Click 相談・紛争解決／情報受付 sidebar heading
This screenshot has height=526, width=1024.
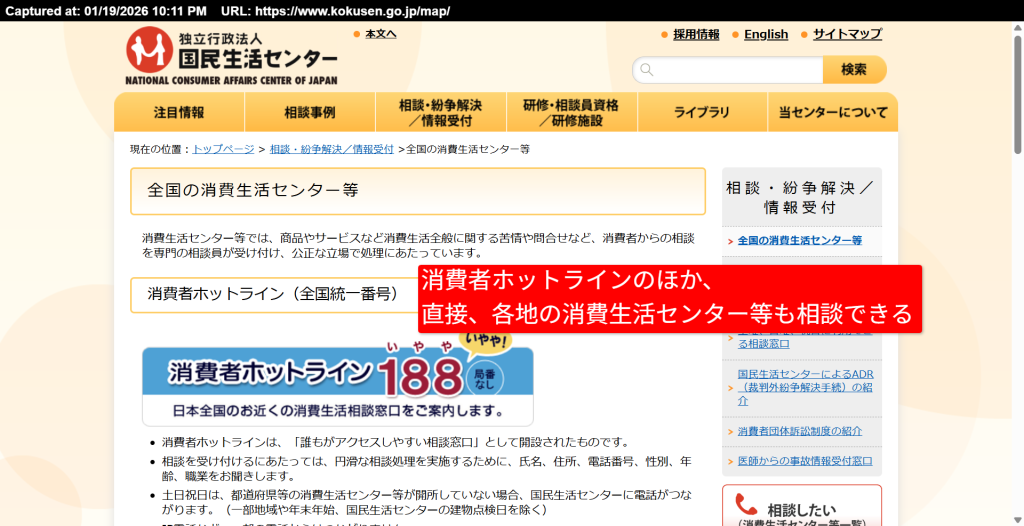(x=802, y=197)
